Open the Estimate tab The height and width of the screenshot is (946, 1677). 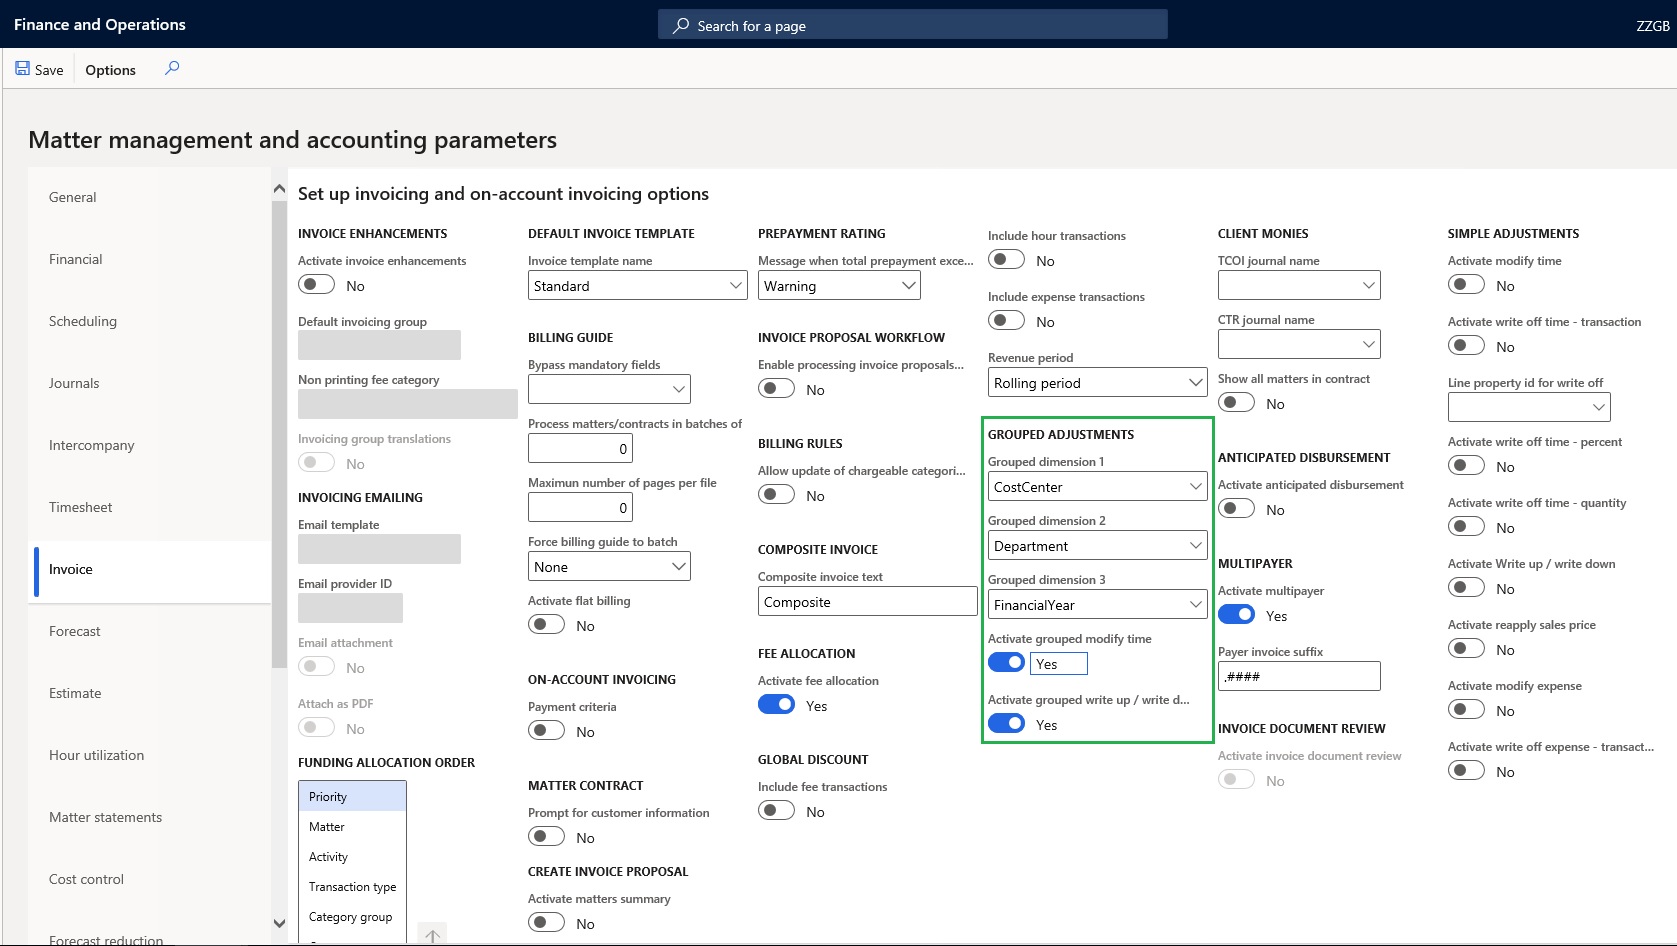150,693
